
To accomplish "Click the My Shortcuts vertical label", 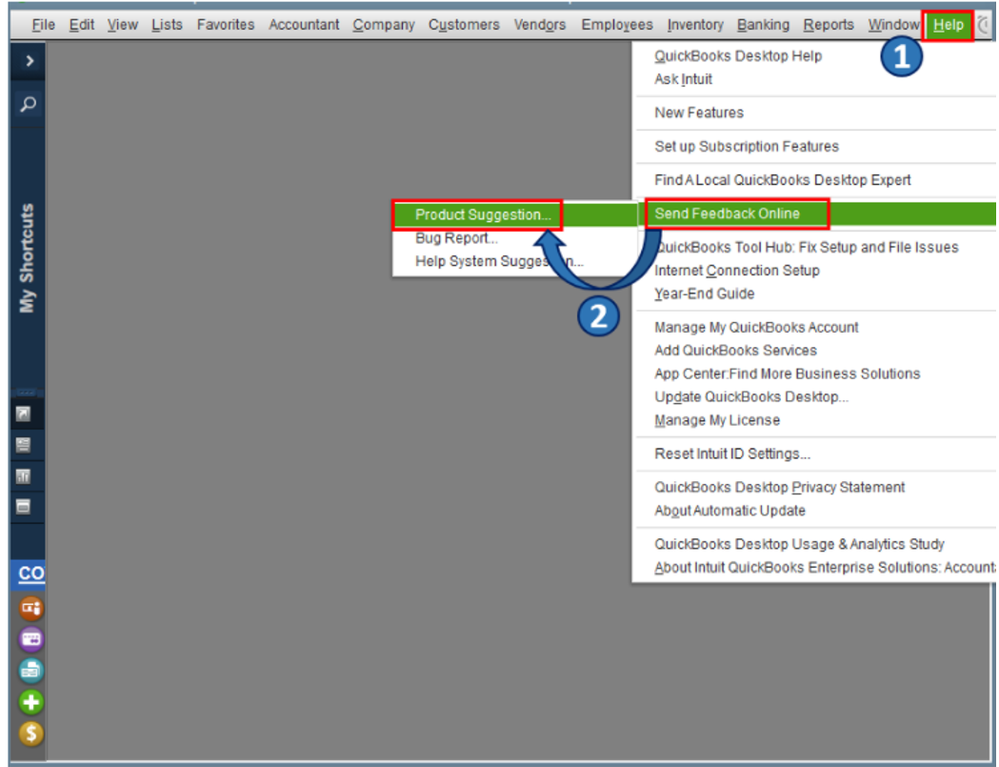I will pos(27,258).
